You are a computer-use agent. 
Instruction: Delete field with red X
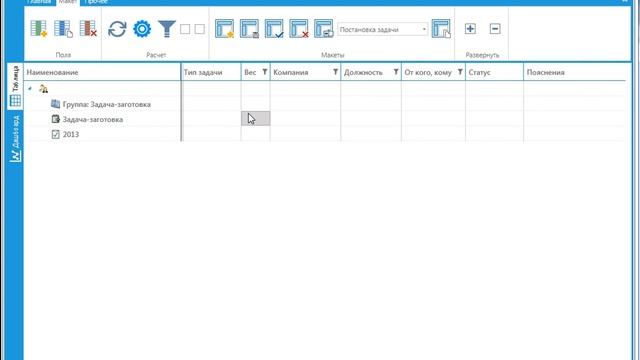pyautogui.click(x=88, y=29)
